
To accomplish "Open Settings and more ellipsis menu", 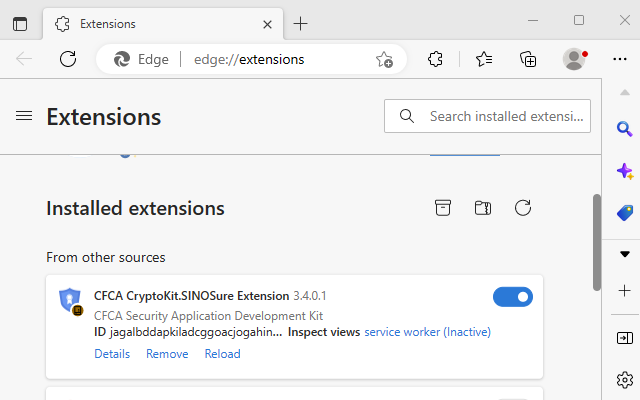I will [620, 59].
